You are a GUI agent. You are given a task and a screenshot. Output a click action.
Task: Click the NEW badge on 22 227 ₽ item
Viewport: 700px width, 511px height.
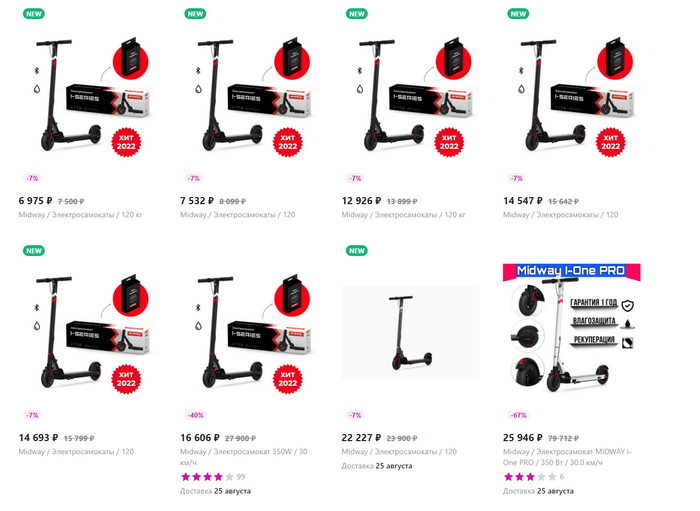(x=357, y=251)
